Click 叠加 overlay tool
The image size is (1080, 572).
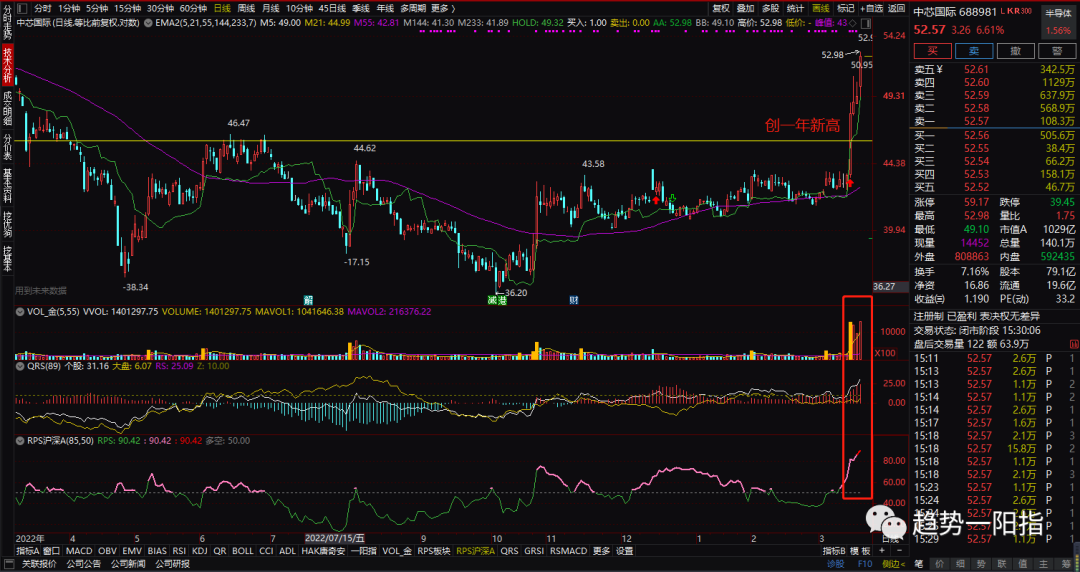(x=745, y=8)
